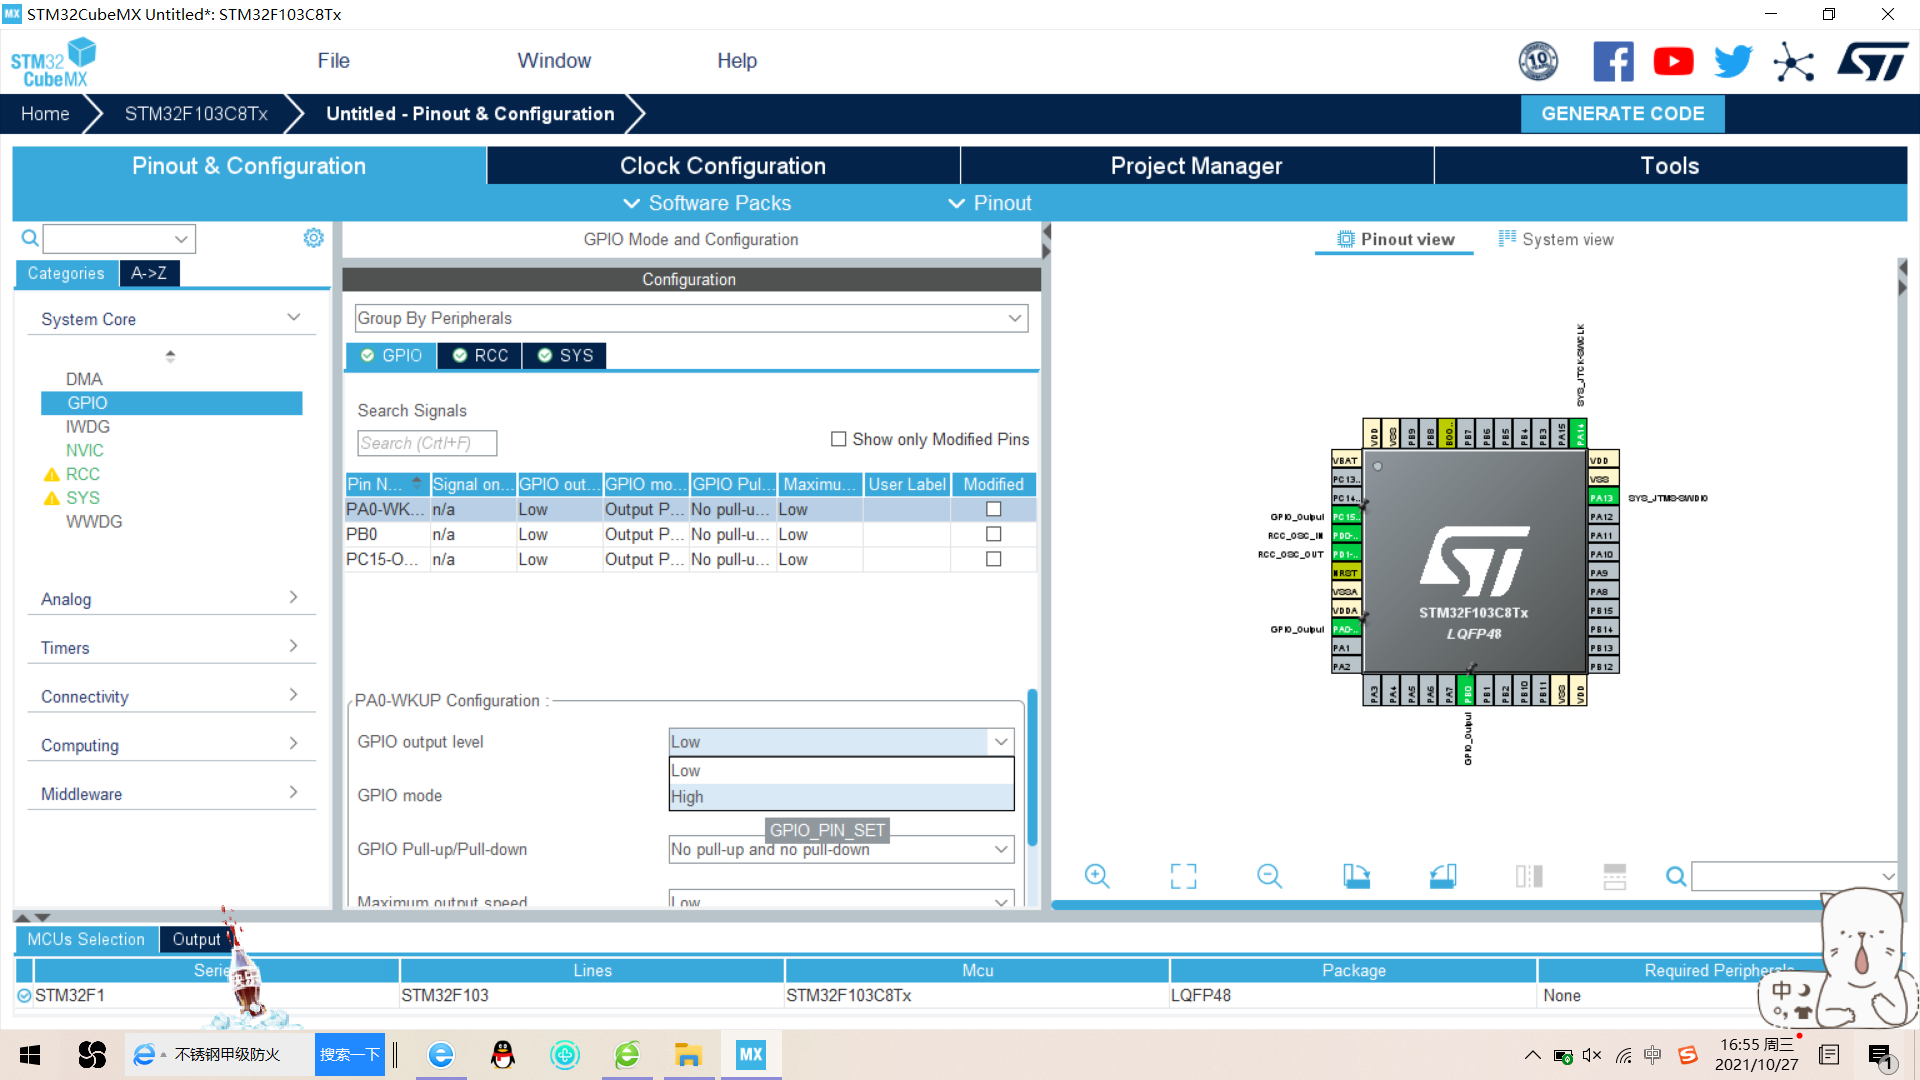The width and height of the screenshot is (1920, 1080).
Task: Rotate chip clockwise icon
Action: [1356, 877]
